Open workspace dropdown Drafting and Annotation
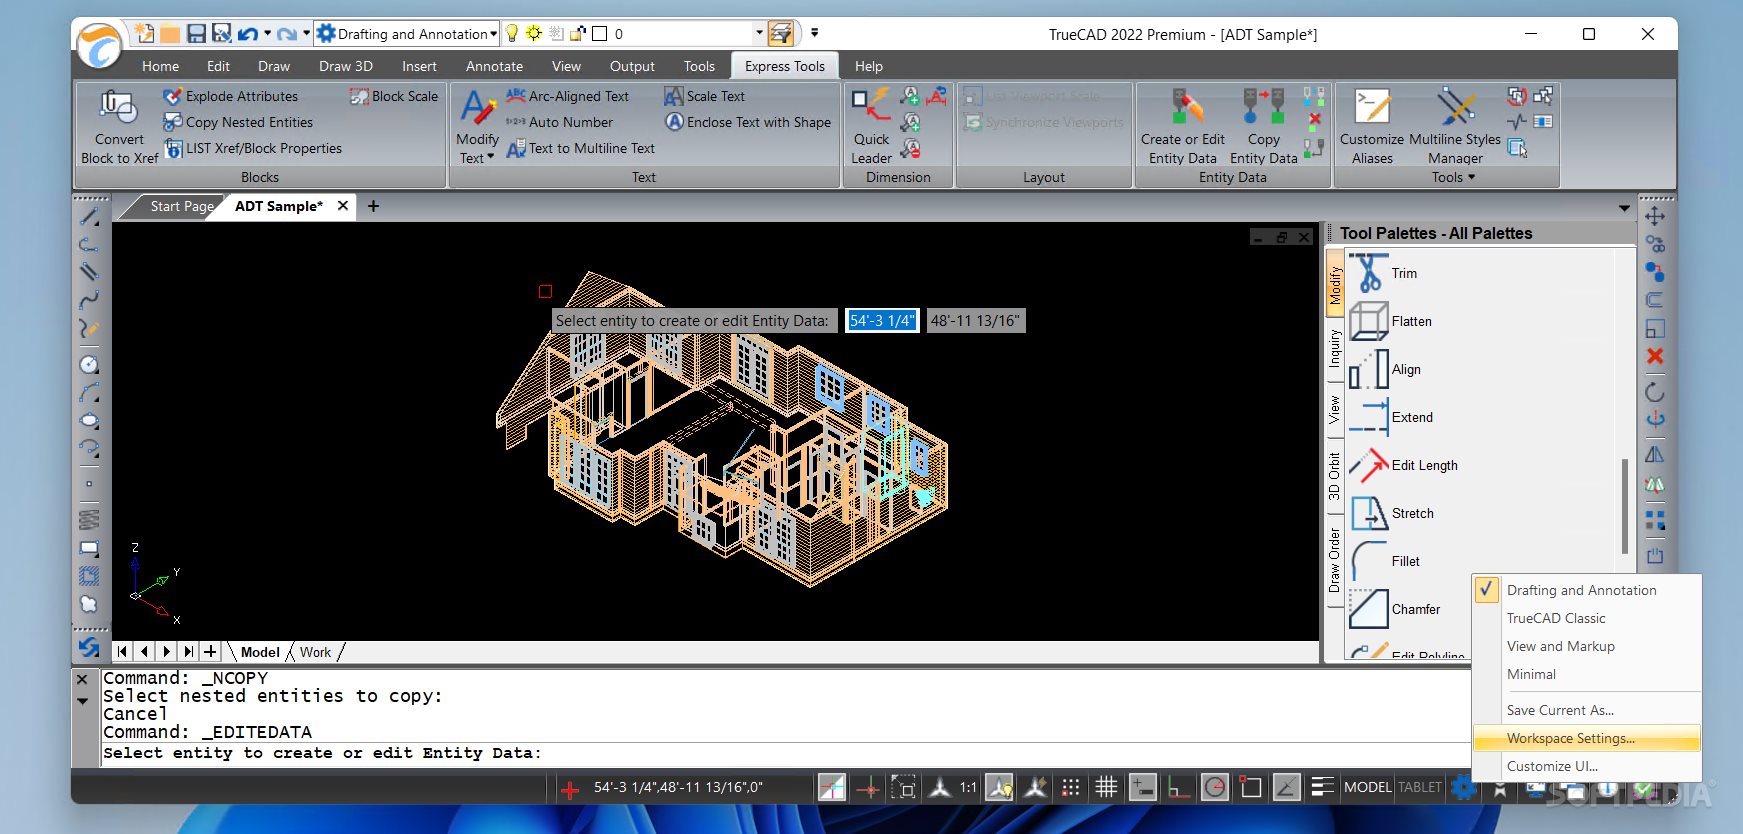The width and height of the screenshot is (1743, 834). (407, 34)
